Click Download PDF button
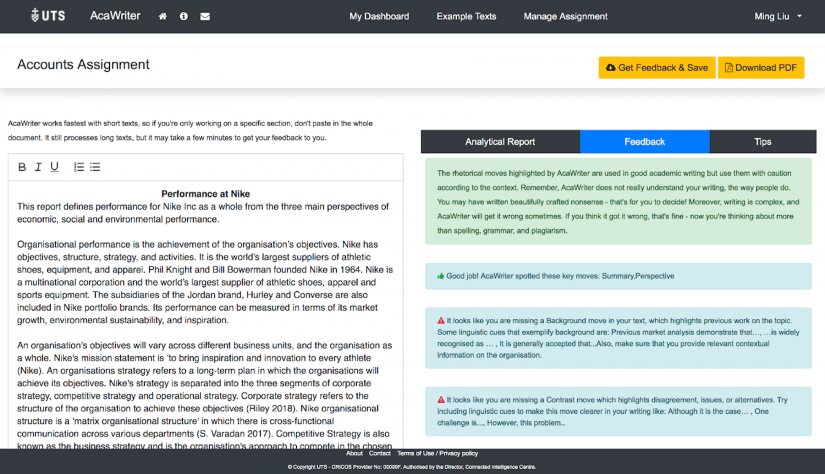Image resolution: width=825 pixels, height=474 pixels. (x=761, y=67)
